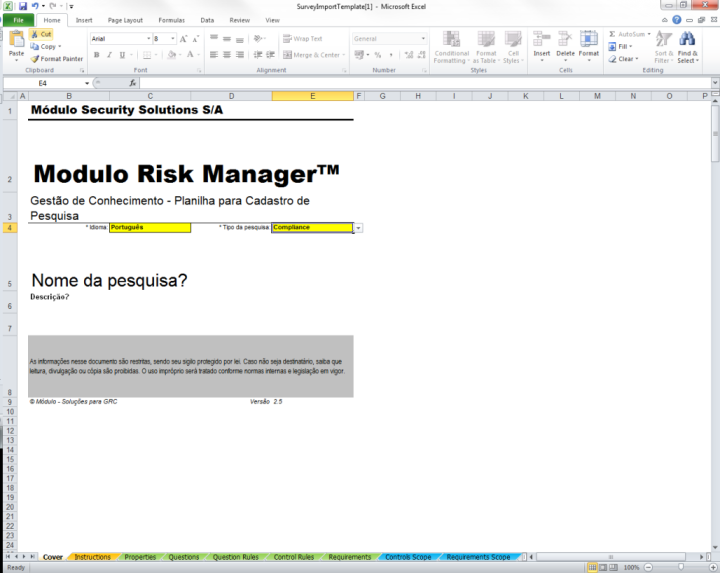Click the Cell Styles icon
This screenshot has height=573, width=720.
click(x=513, y=39)
